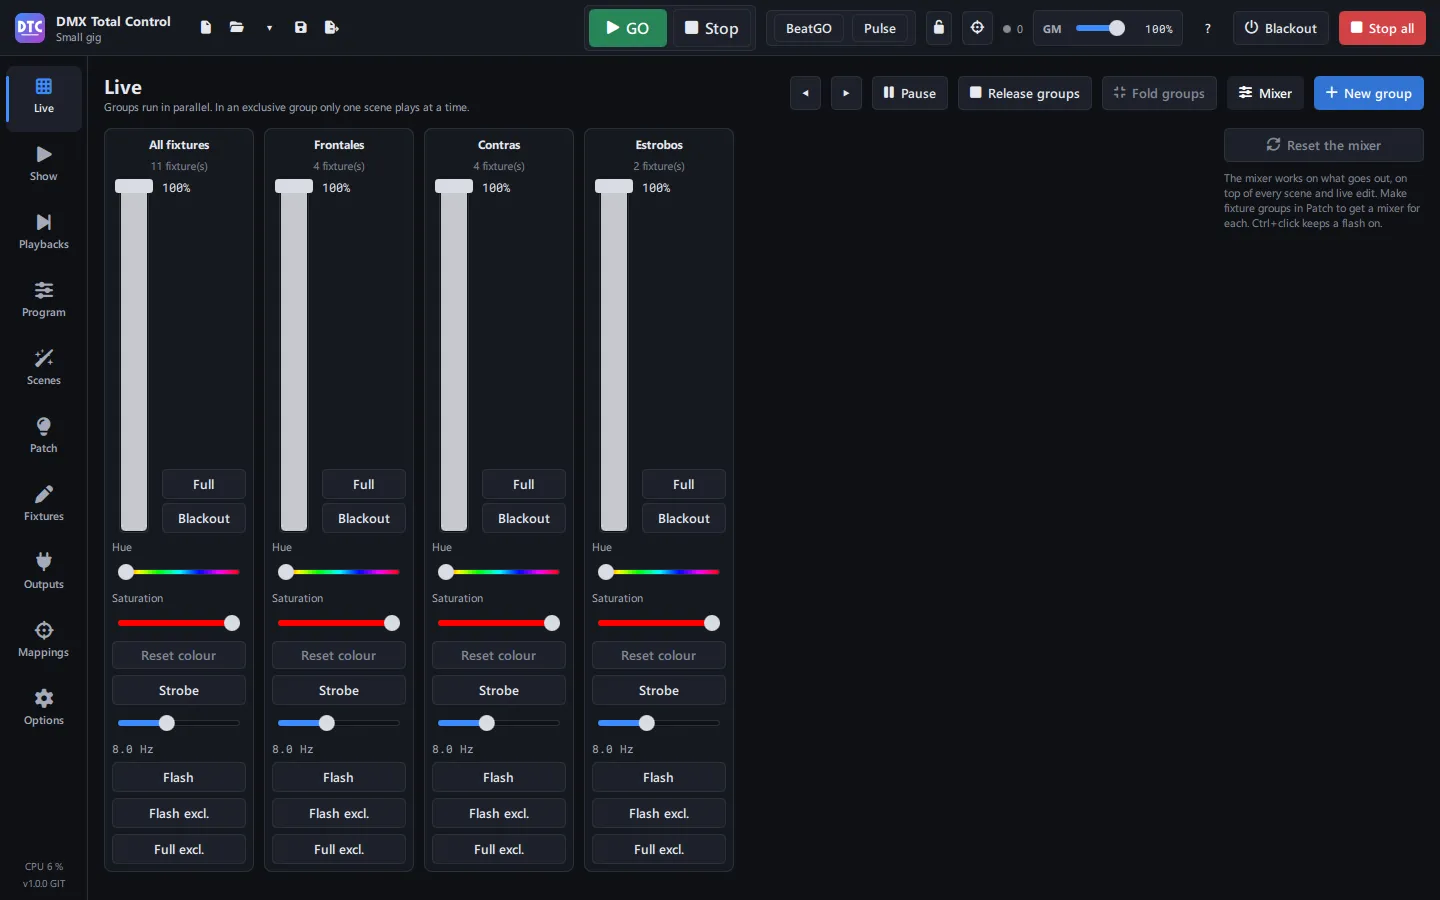1440x900 pixels.
Task: Click the Estrobos Hue slider
Action: (659, 572)
